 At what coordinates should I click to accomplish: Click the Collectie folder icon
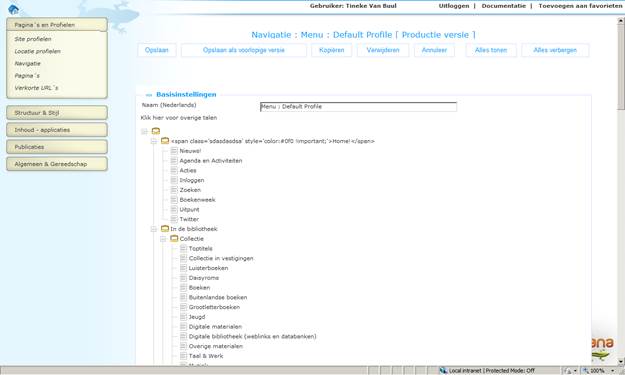(174, 239)
